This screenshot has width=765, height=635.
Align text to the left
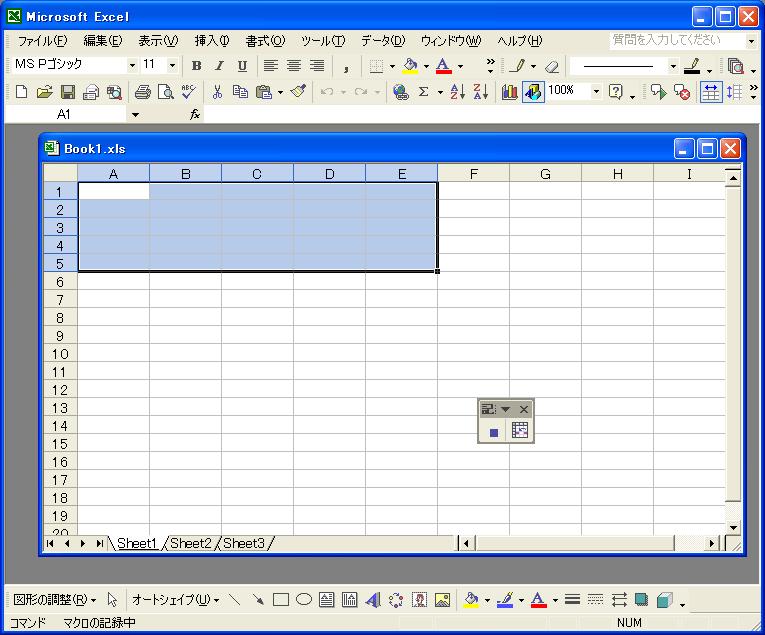click(x=271, y=66)
